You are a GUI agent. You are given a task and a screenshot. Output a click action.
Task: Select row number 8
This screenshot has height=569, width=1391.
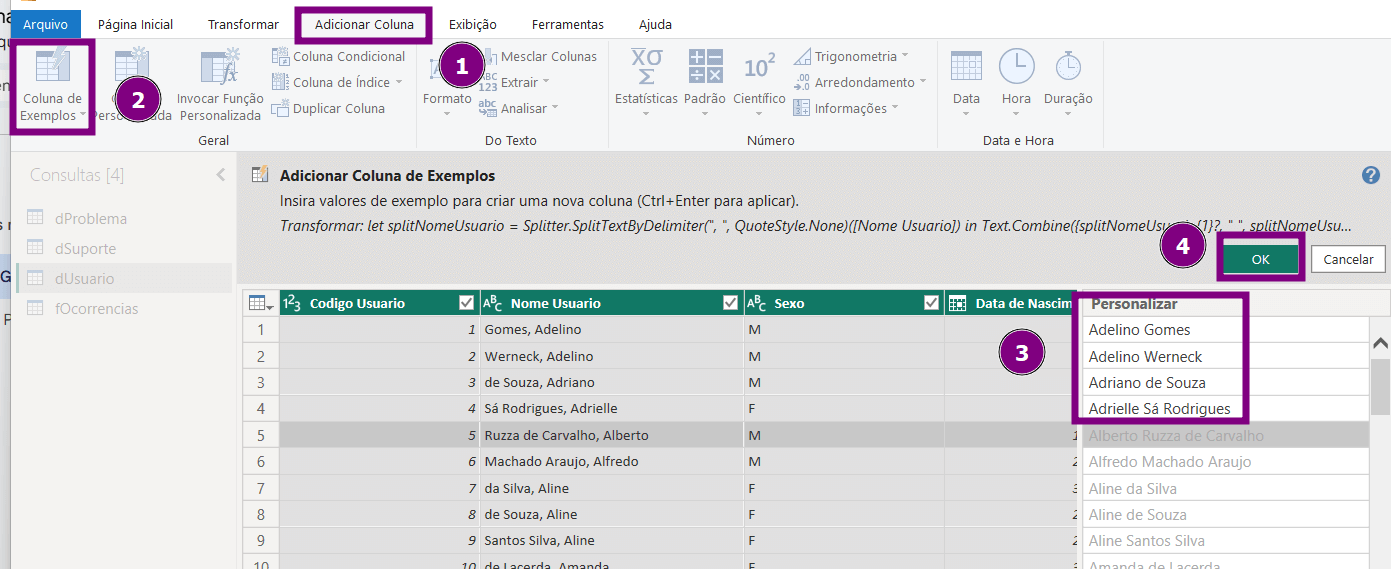click(260, 514)
